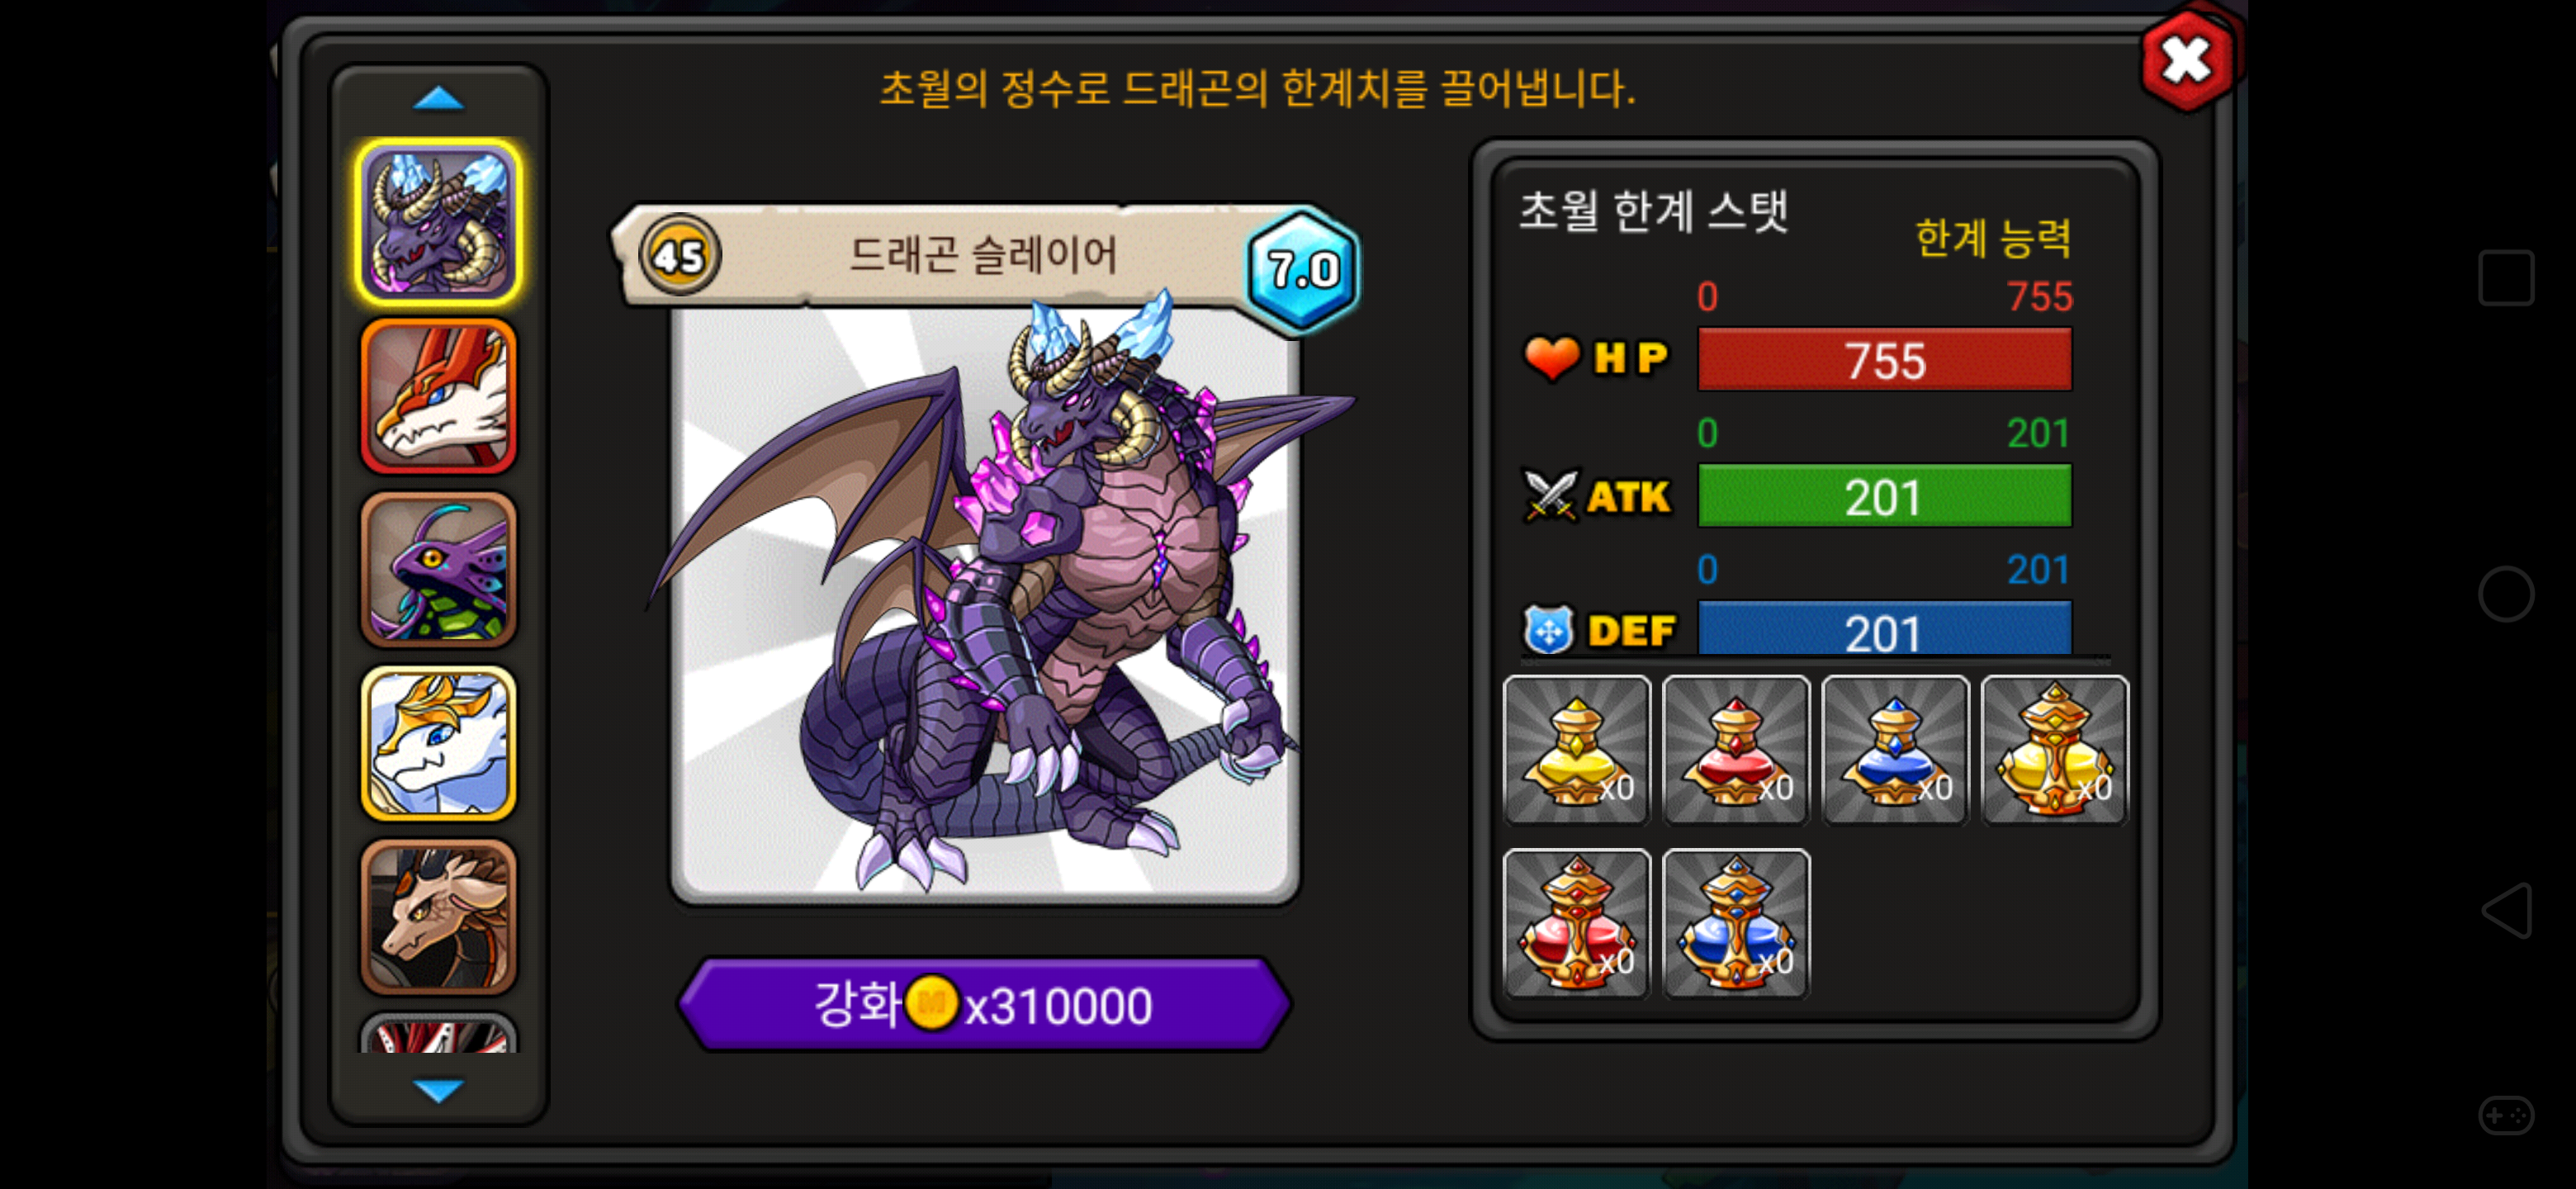
Task: Tap the blue 7.0 hexagon grade badge
Action: pyautogui.click(x=1302, y=270)
